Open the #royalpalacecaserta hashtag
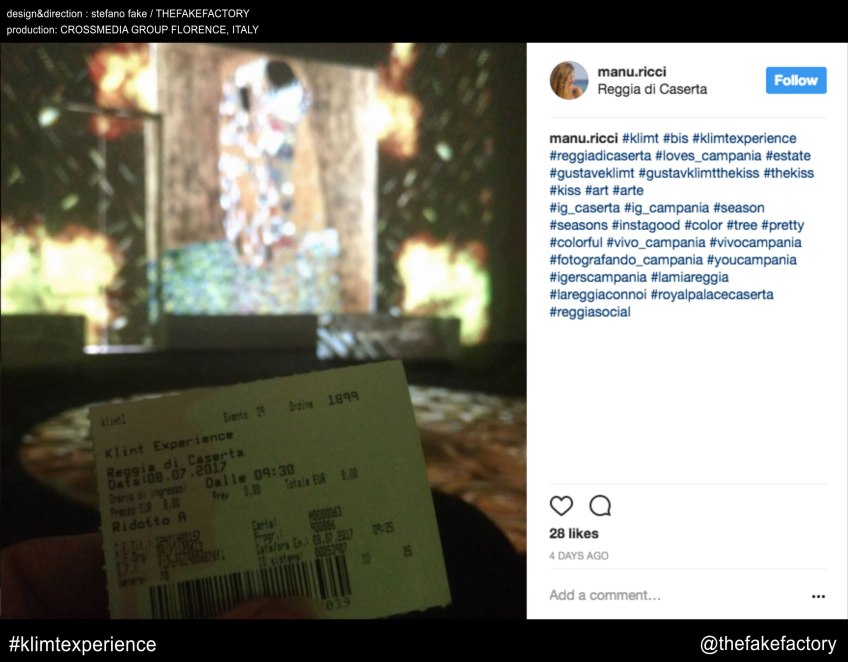The width and height of the screenshot is (848, 662). pos(712,294)
